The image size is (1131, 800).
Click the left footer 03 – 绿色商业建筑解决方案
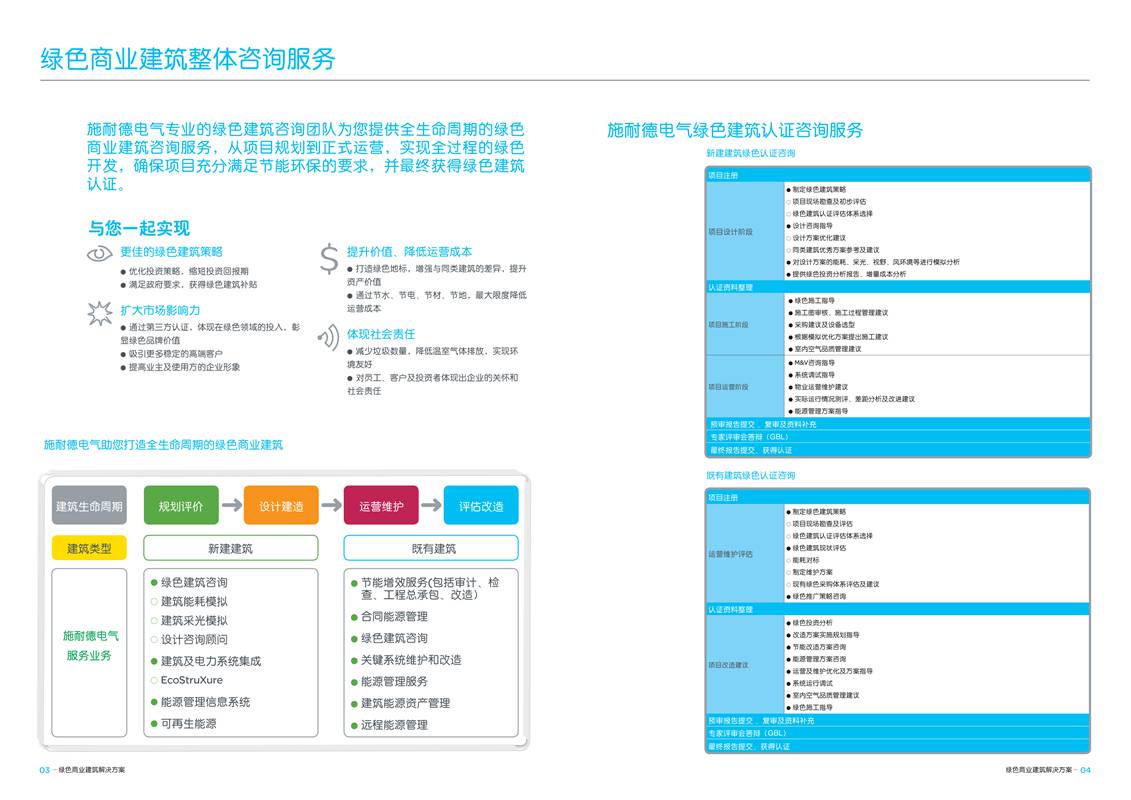click(82, 770)
